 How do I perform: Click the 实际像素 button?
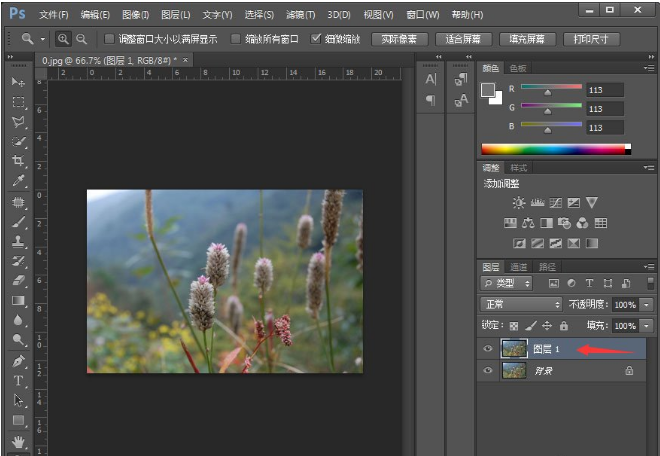point(400,39)
